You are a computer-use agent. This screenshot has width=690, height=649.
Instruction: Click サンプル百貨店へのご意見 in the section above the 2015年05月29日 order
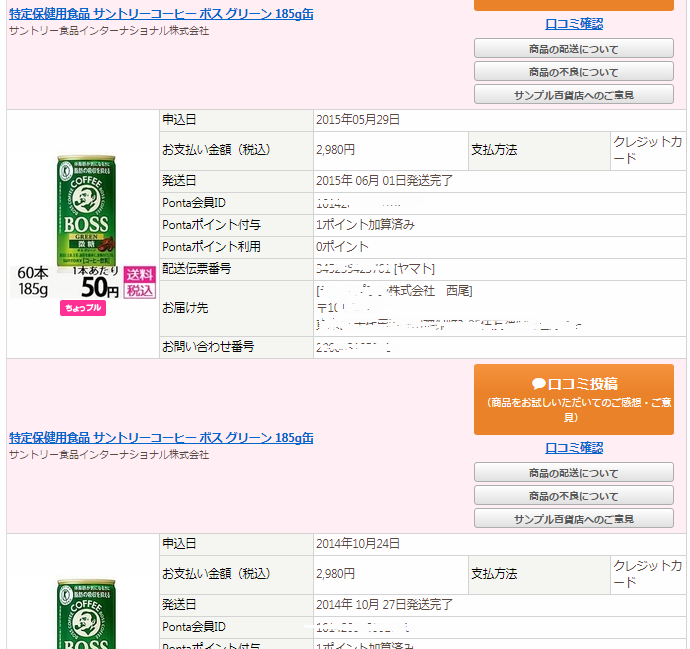(x=574, y=95)
